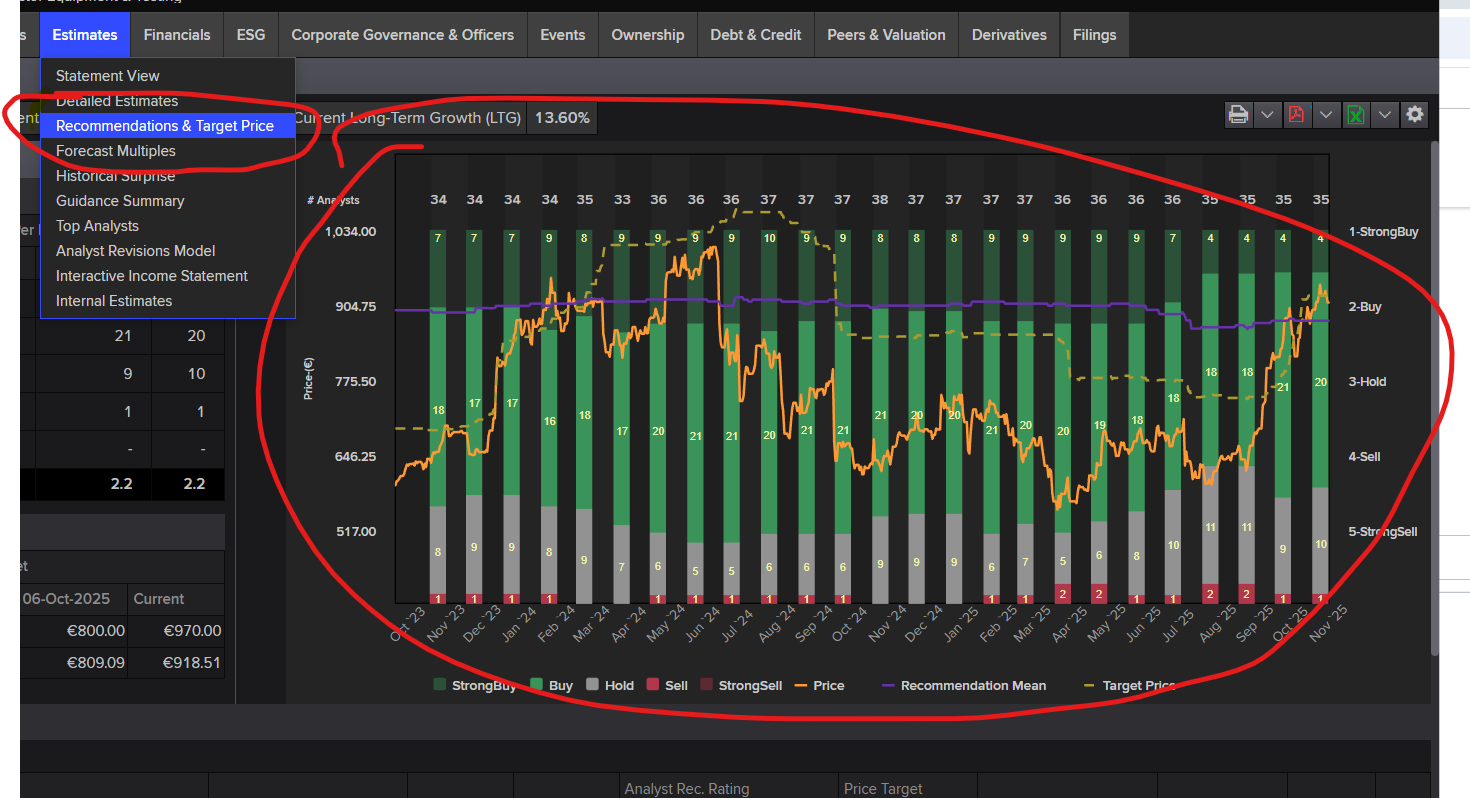The width and height of the screenshot is (1470, 798).
Task: Click the Analyst Rec. Rating column header
Action: pyautogui.click(x=687, y=789)
